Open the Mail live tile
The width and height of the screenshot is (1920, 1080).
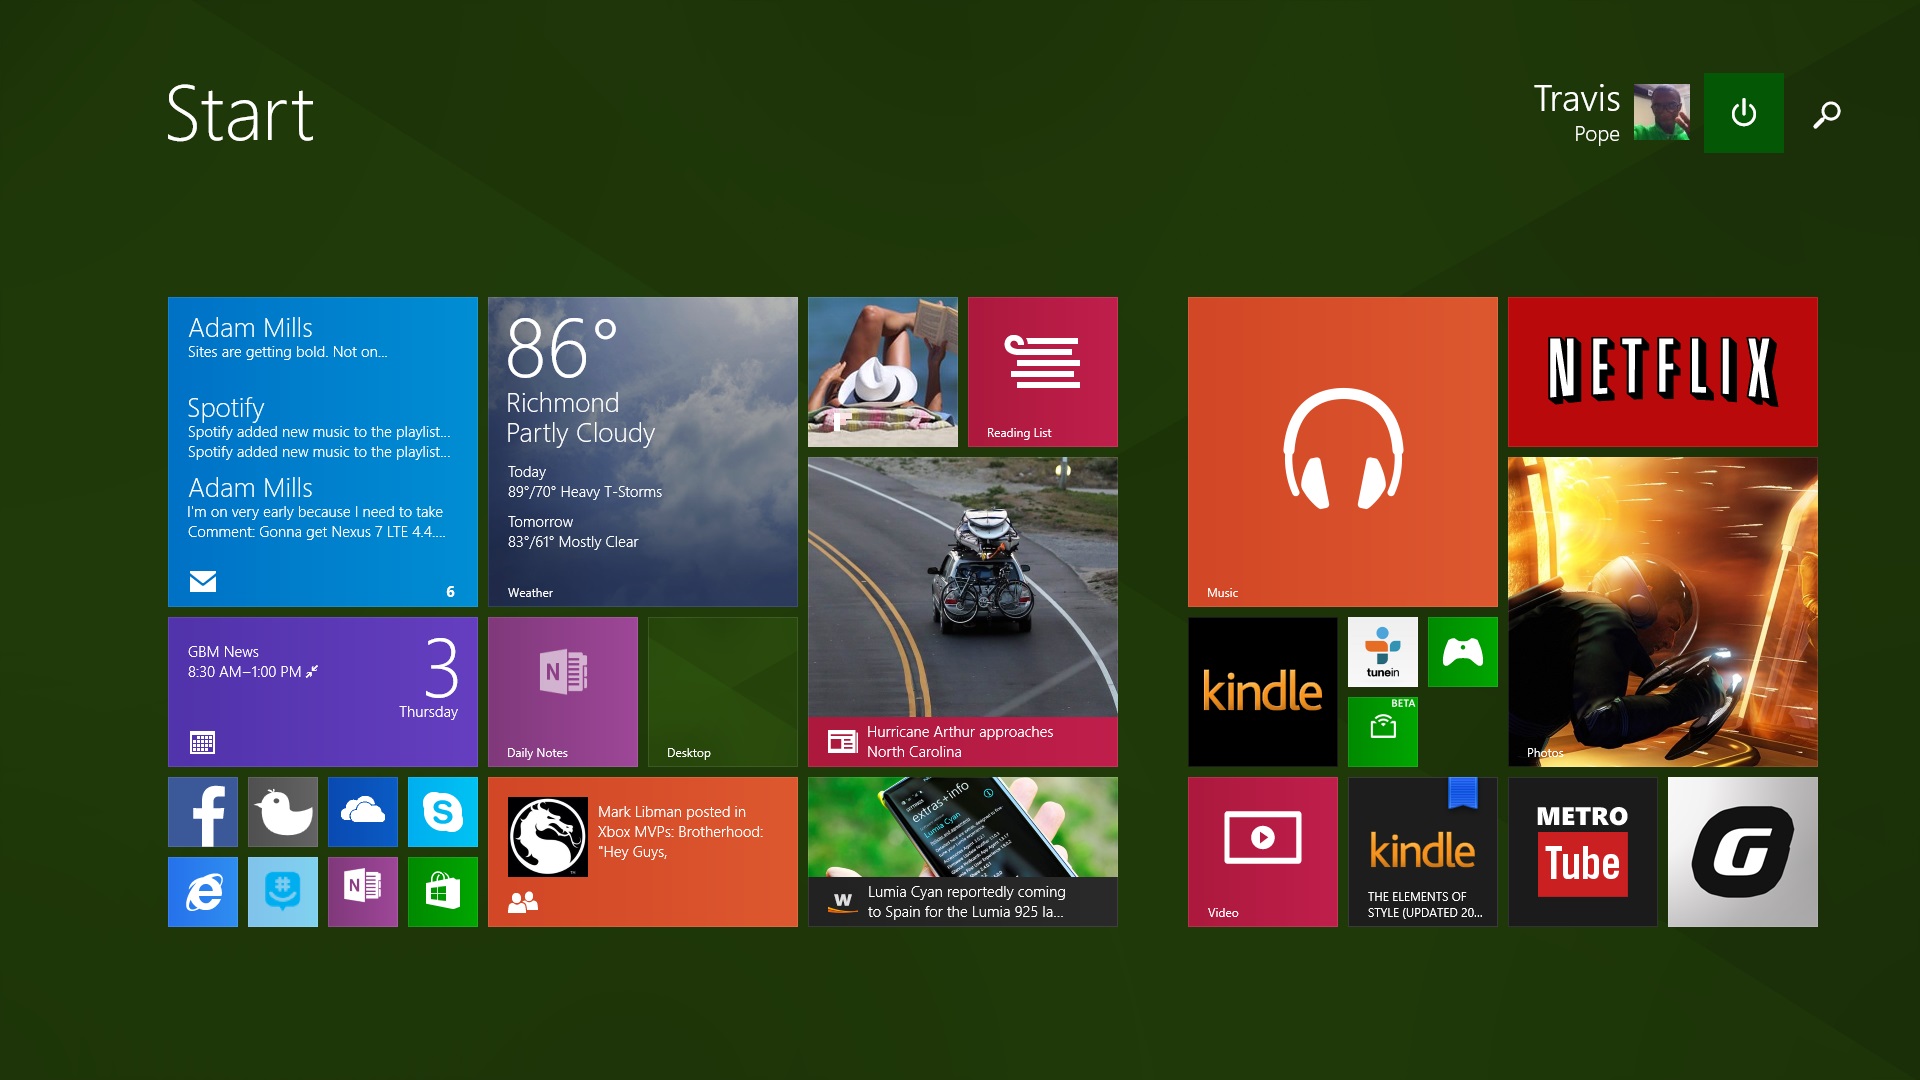click(x=323, y=452)
